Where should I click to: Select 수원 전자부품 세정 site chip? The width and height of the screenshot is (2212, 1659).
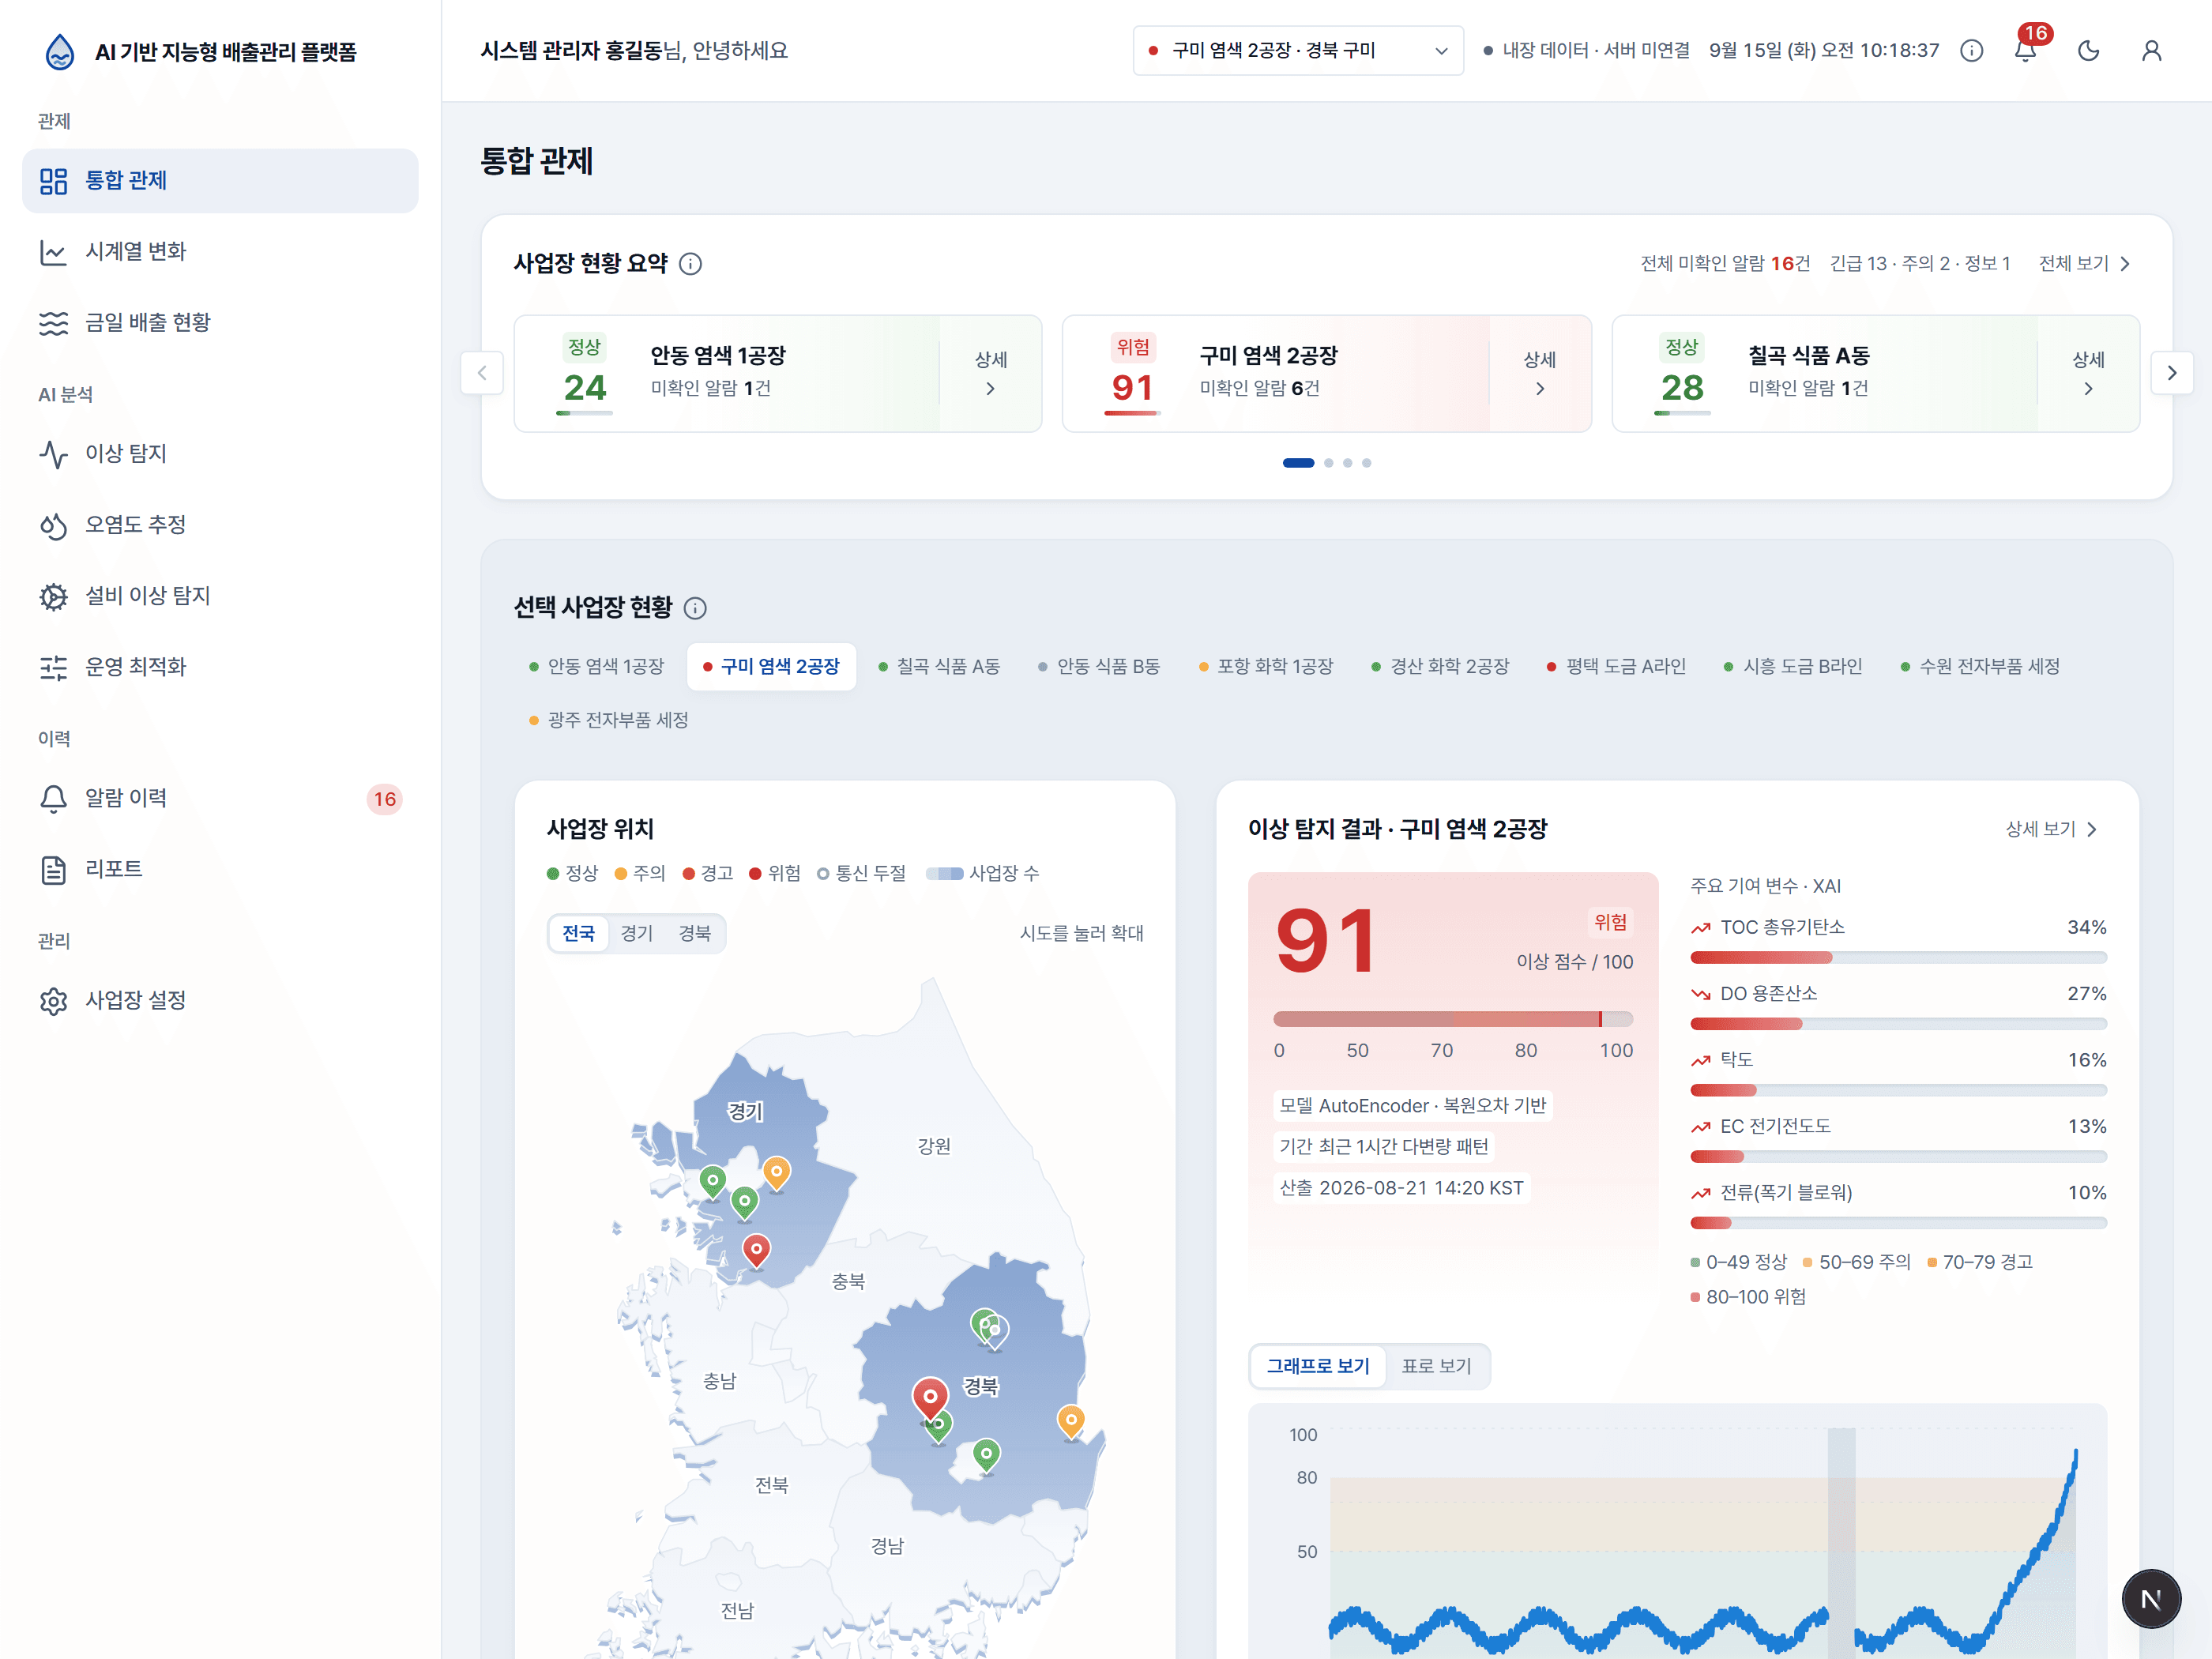pyautogui.click(x=1980, y=667)
